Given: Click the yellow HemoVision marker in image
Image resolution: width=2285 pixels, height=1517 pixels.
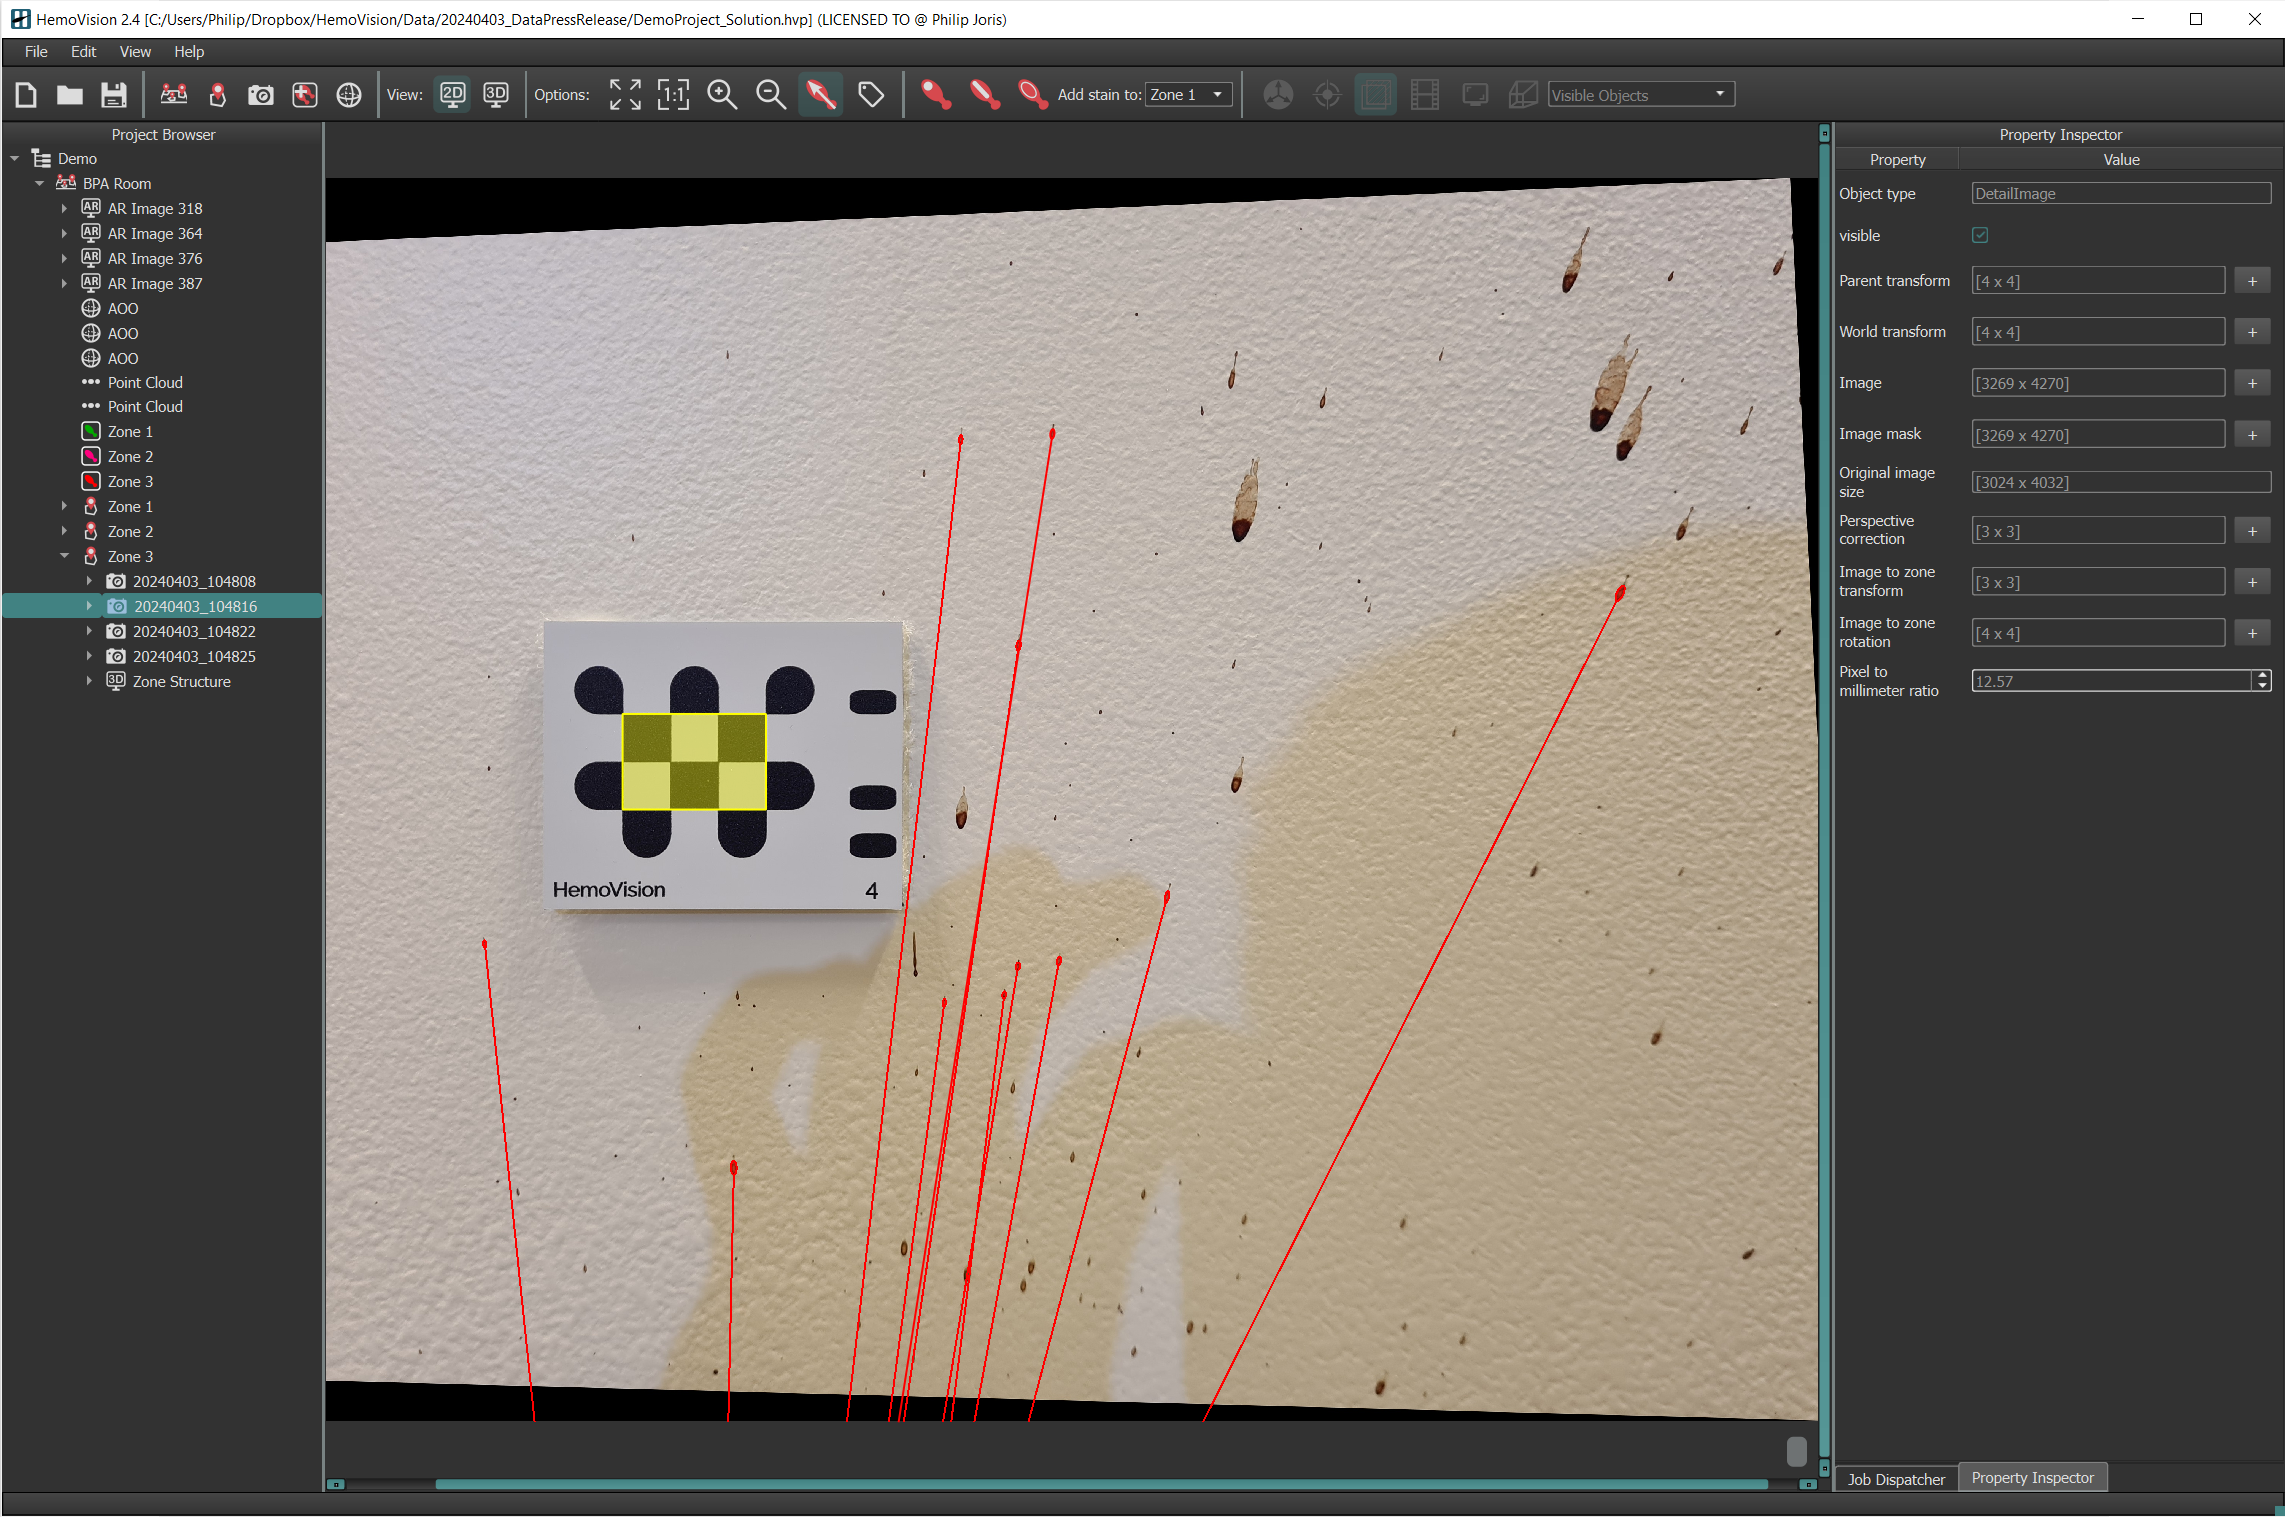Looking at the screenshot, I should click(x=693, y=761).
